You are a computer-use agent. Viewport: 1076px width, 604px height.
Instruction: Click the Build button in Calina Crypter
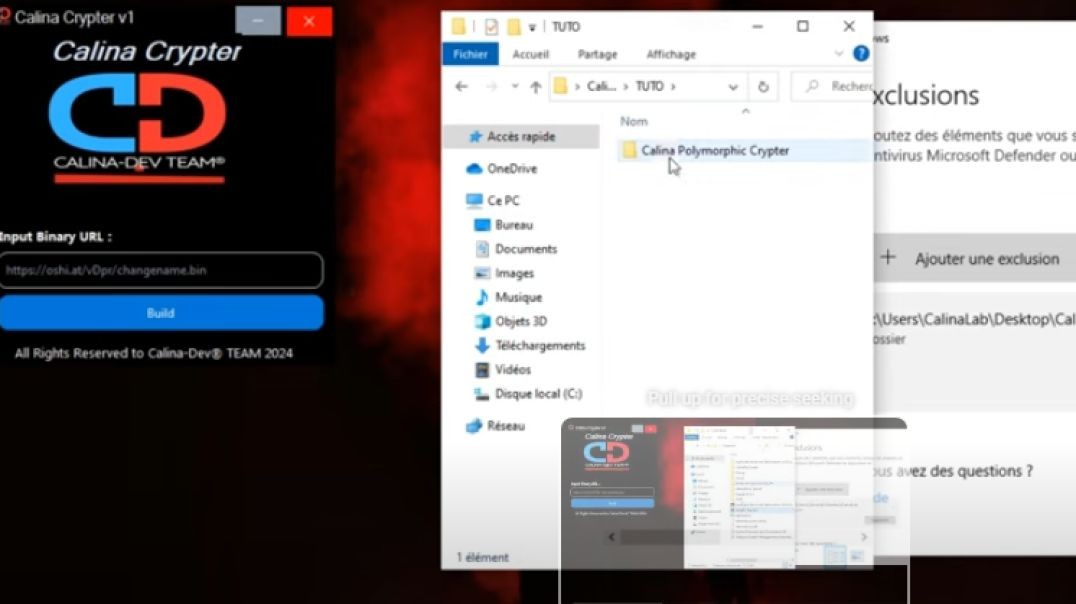(x=161, y=313)
